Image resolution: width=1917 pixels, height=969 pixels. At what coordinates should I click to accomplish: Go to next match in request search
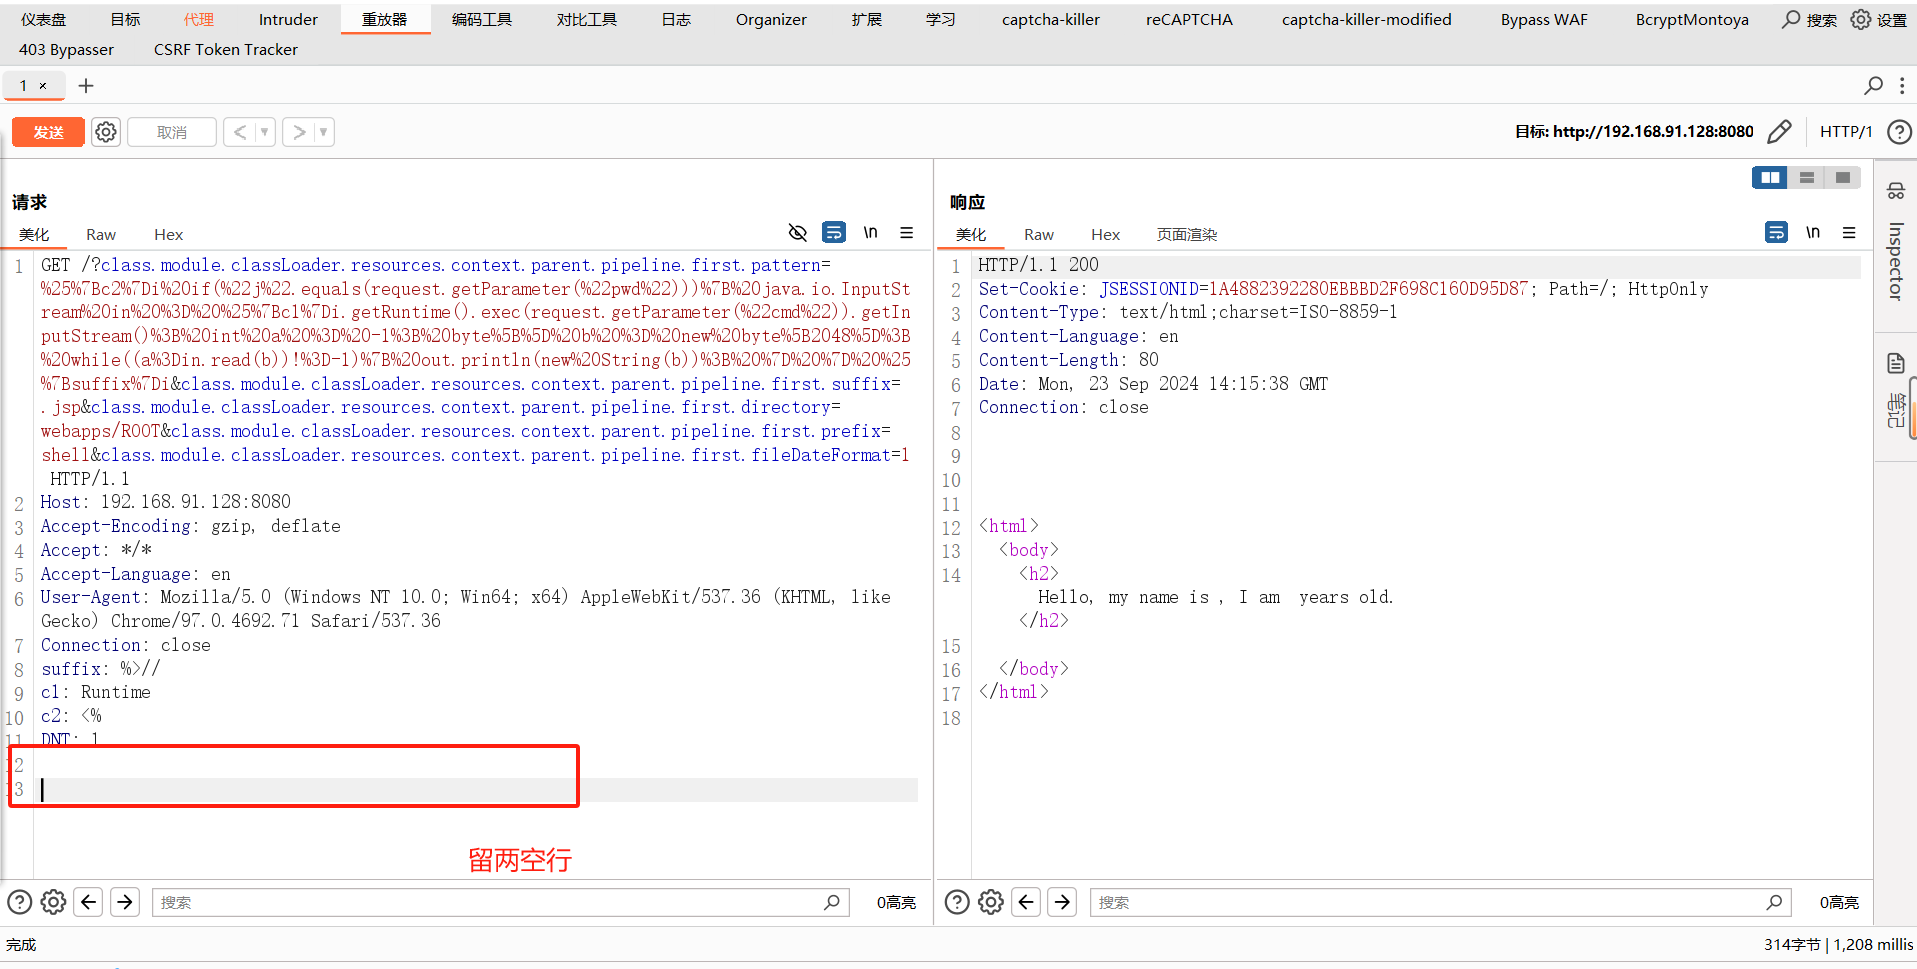[125, 902]
